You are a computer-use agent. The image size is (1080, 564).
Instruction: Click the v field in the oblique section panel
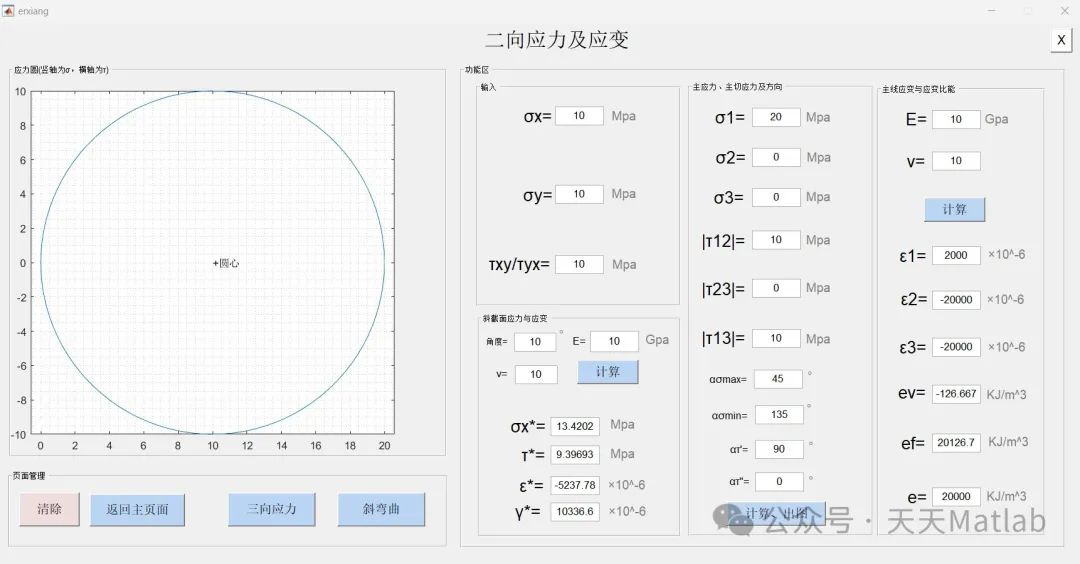tap(536, 374)
